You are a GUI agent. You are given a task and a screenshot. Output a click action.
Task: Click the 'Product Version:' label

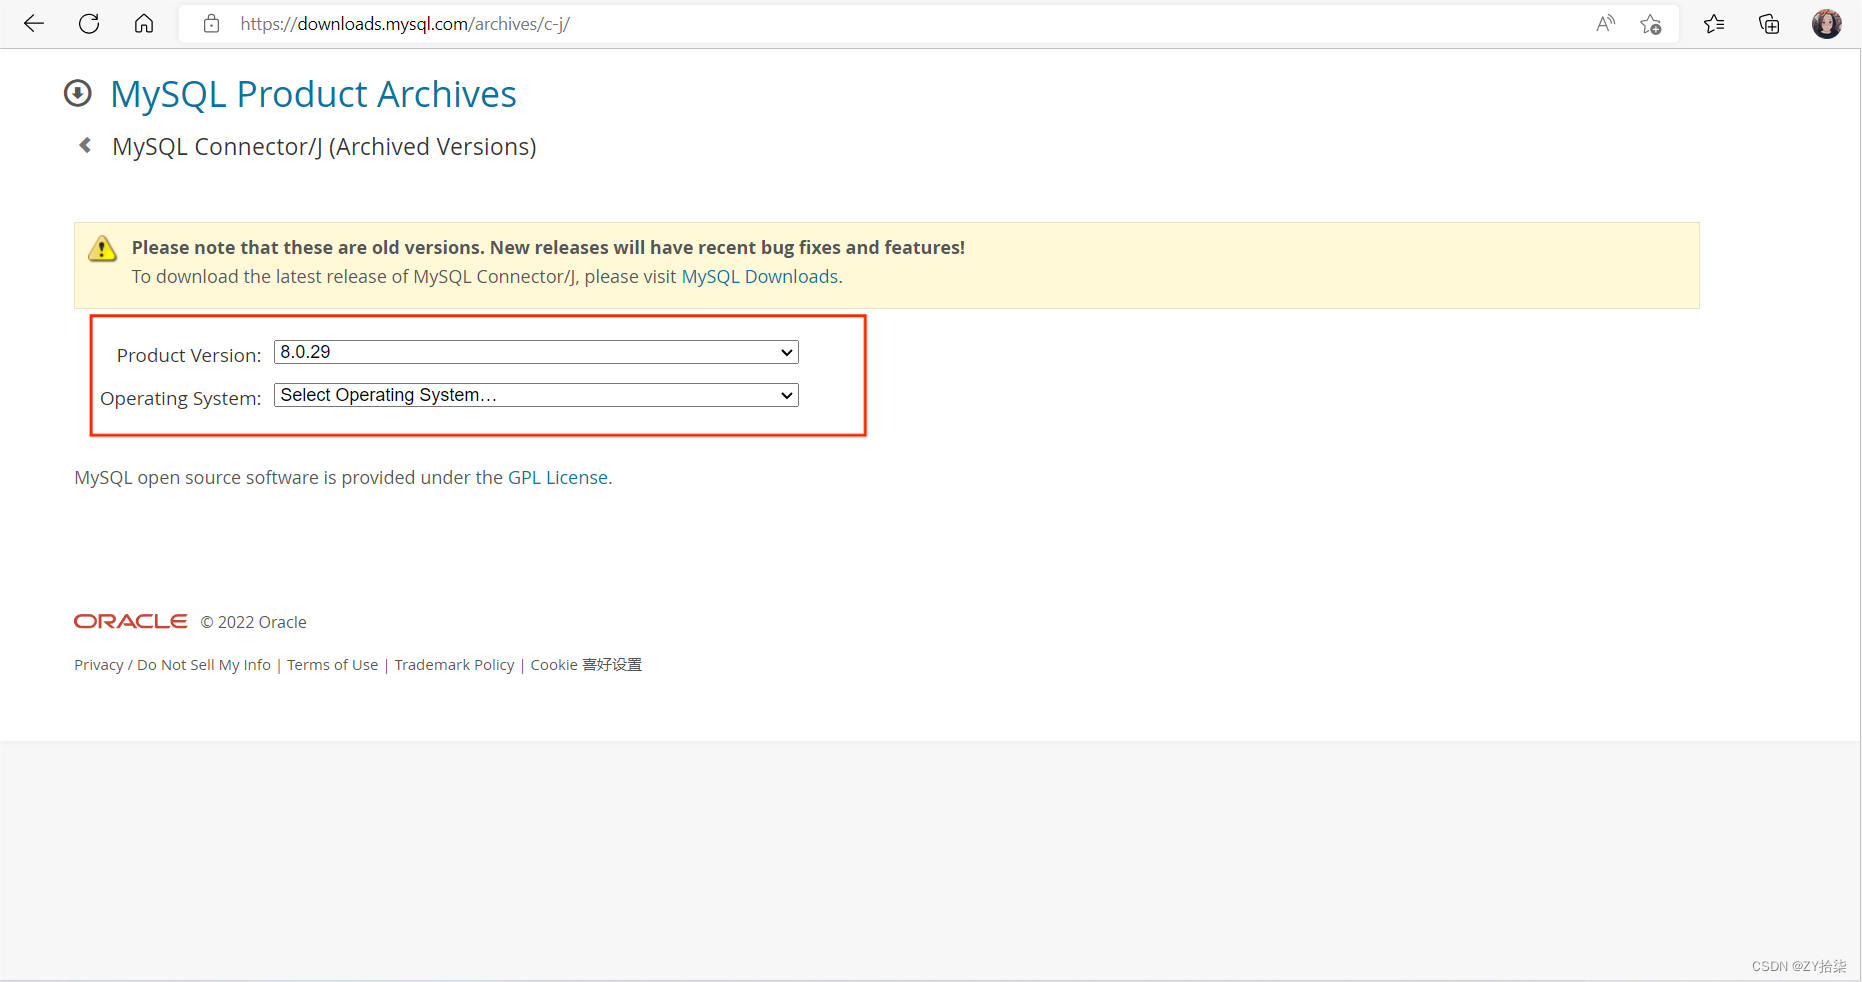click(189, 355)
